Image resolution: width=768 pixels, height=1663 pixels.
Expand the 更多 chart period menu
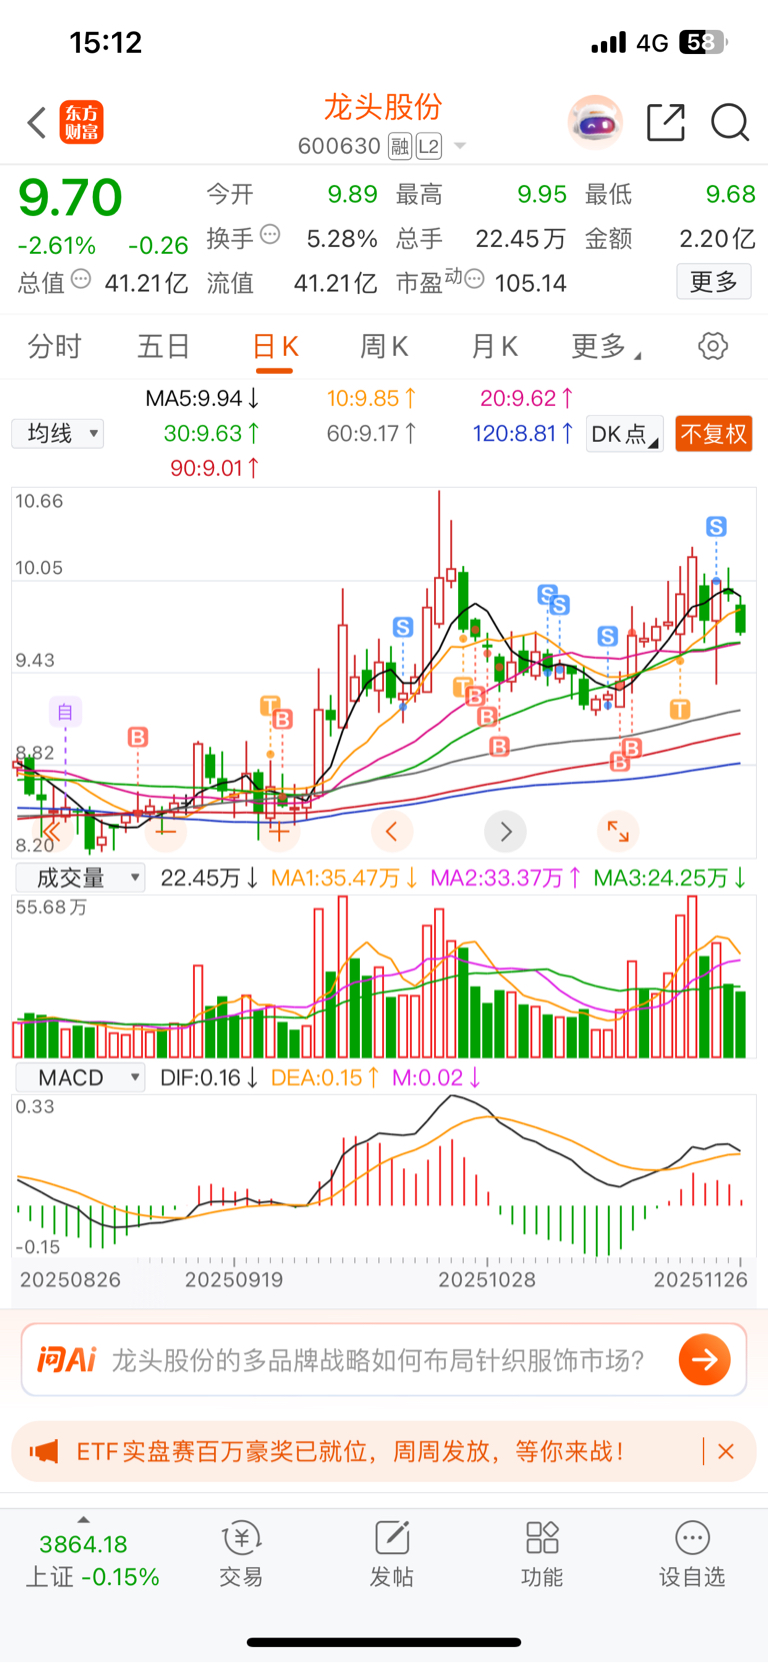pos(605,347)
